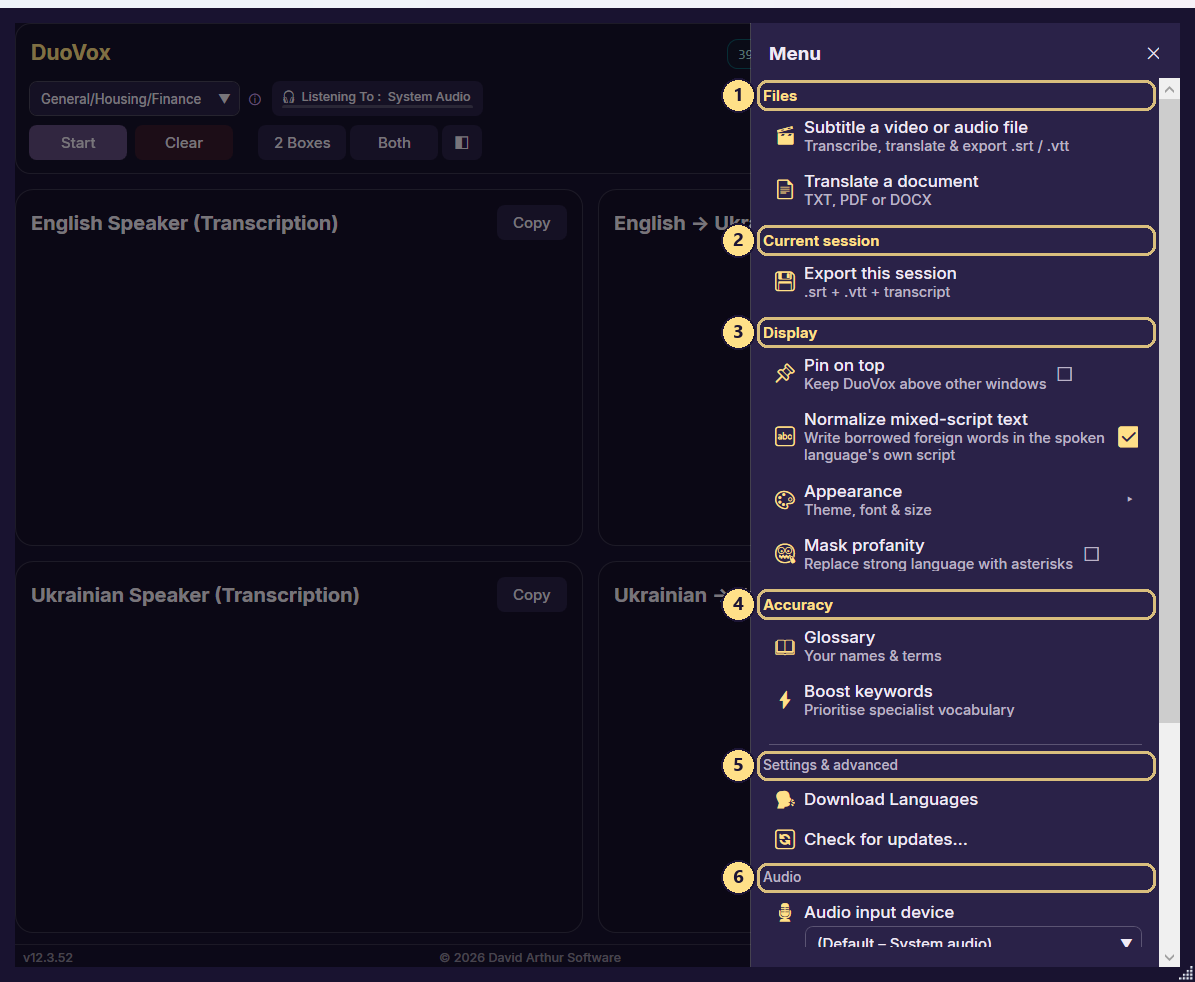The image size is (1195, 982).
Task: Click the lightning bolt icon for Boost keywords
Action: (x=784, y=699)
